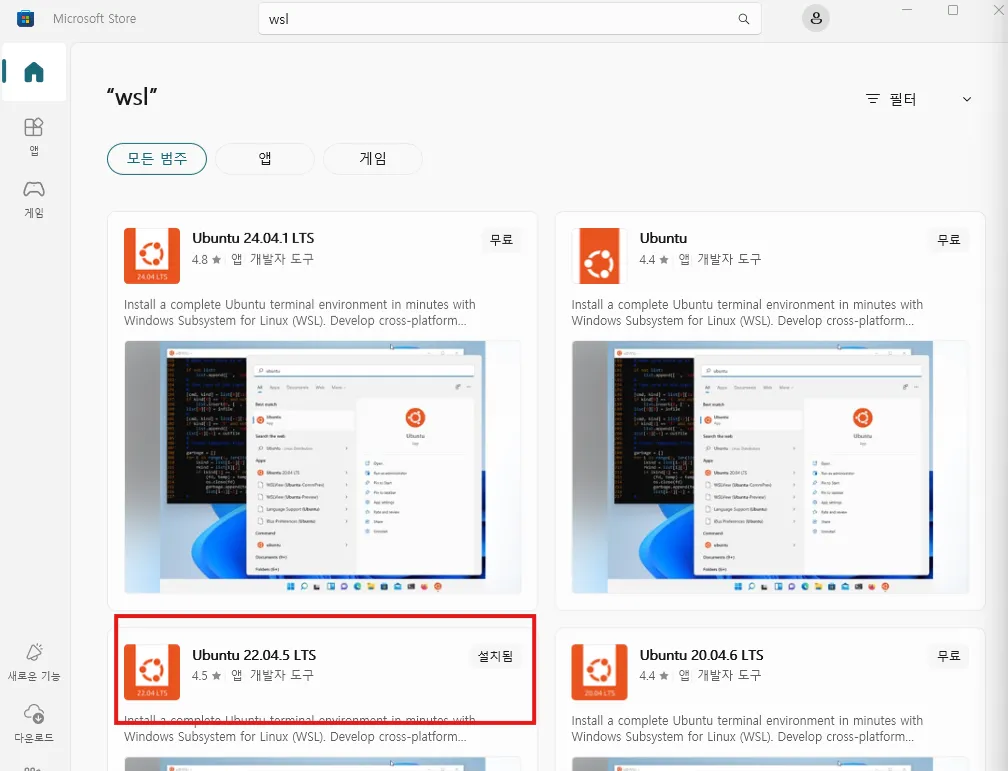
Task: Select the 앱 category filter tab
Action: click(265, 159)
